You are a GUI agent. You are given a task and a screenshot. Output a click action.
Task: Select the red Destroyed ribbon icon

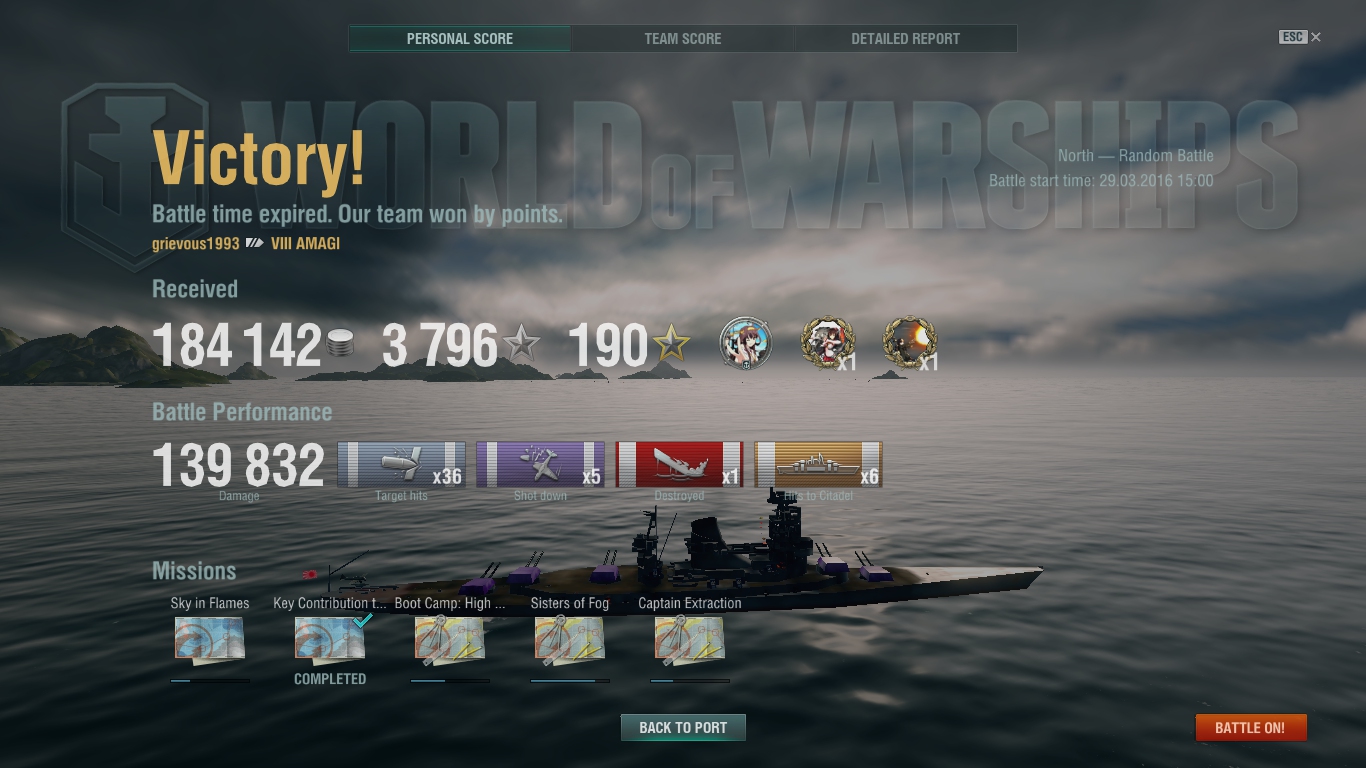click(x=679, y=465)
